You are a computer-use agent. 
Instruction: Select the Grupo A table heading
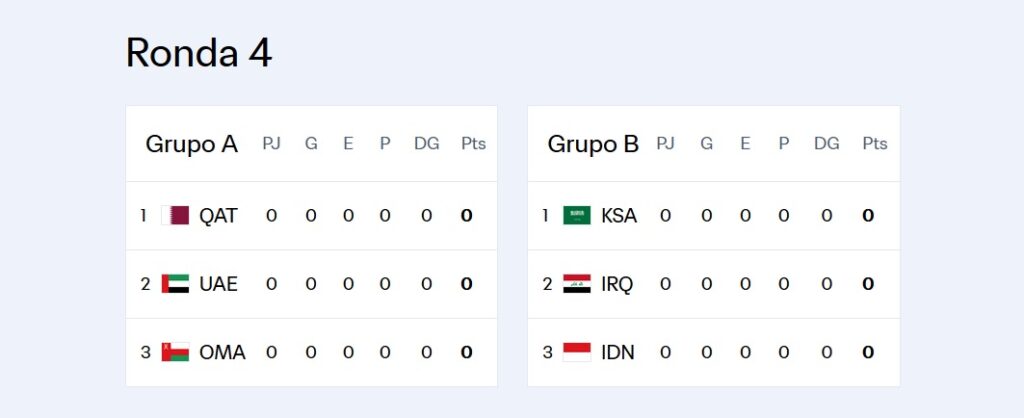[x=191, y=144]
